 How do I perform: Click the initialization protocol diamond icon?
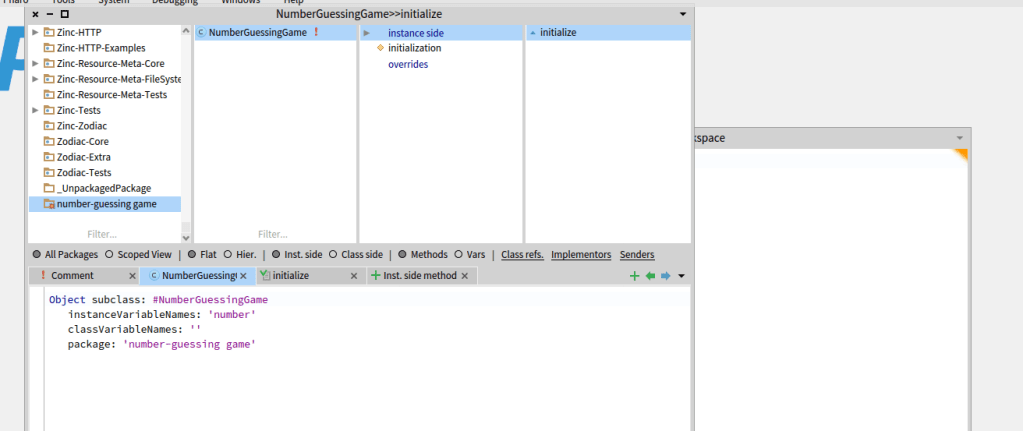[x=380, y=48]
